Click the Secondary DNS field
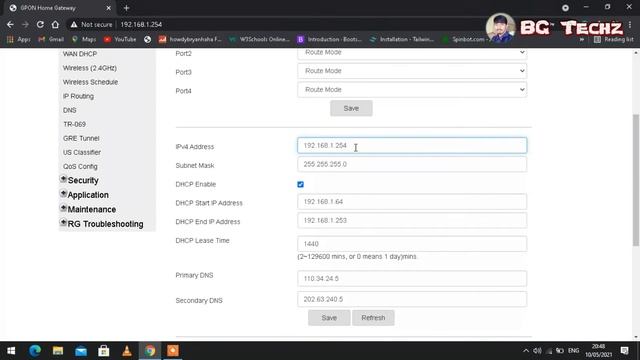640x360 pixels. (x=412, y=299)
